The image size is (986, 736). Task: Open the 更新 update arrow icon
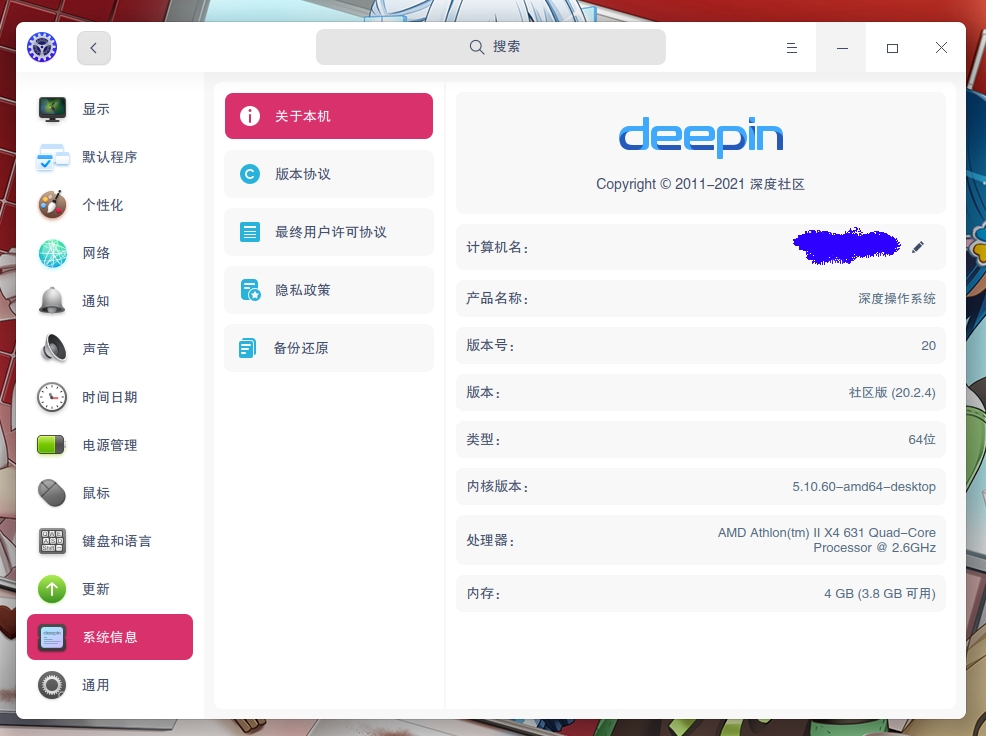(x=52, y=589)
